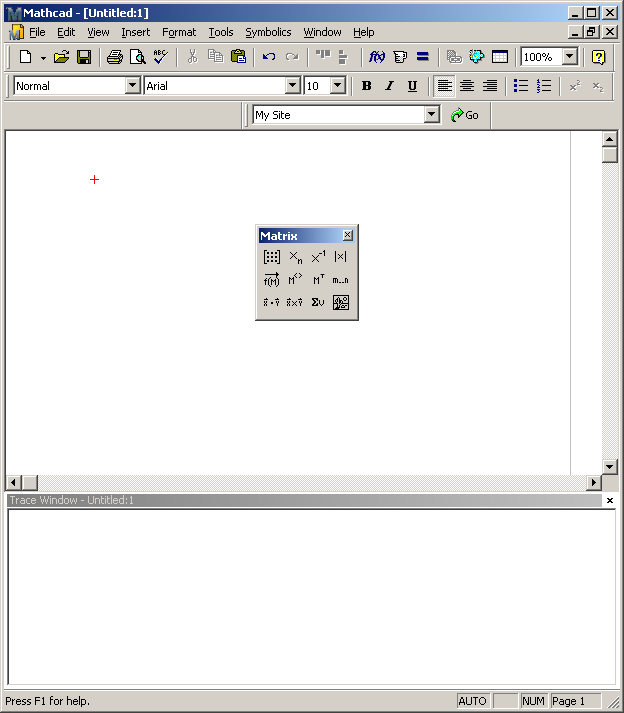The image size is (624, 713).
Task: Select Align Right paragraph alignment
Action: pyautogui.click(x=489, y=86)
